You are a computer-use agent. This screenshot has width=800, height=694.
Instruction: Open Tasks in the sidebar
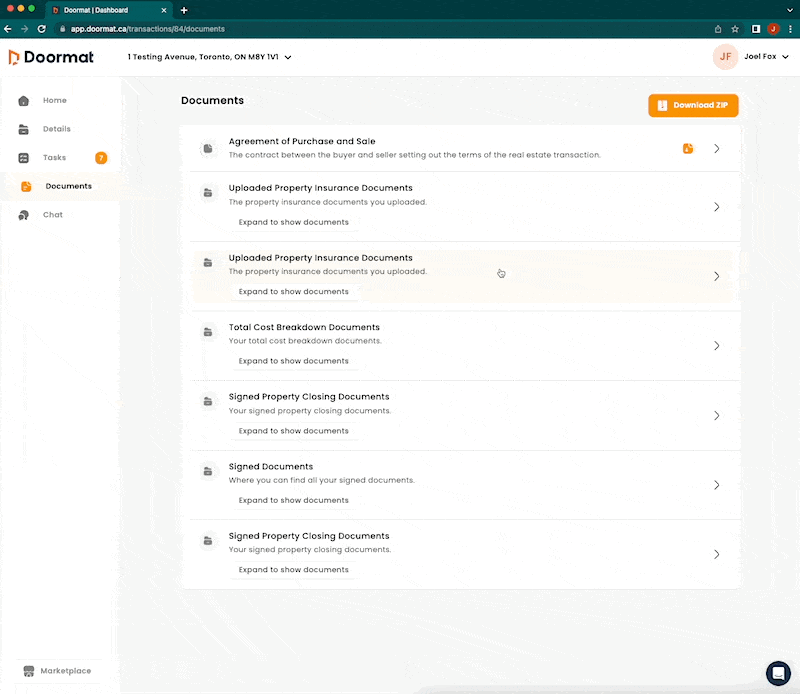pyautogui.click(x=54, y=158)
